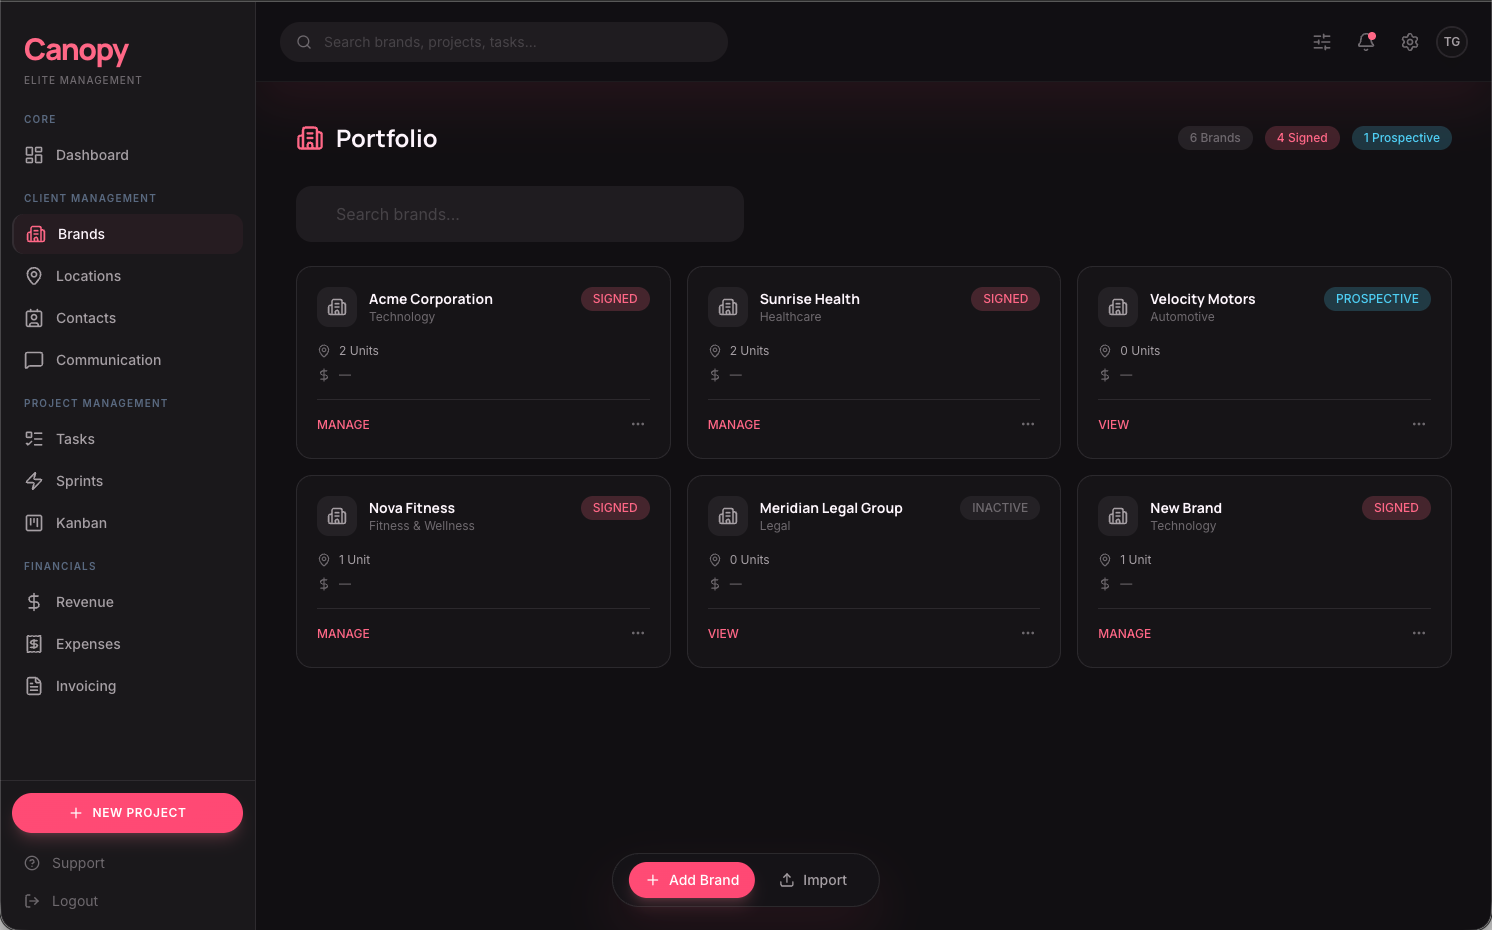Filter by 4 Signed chip

pos(1302,138)
